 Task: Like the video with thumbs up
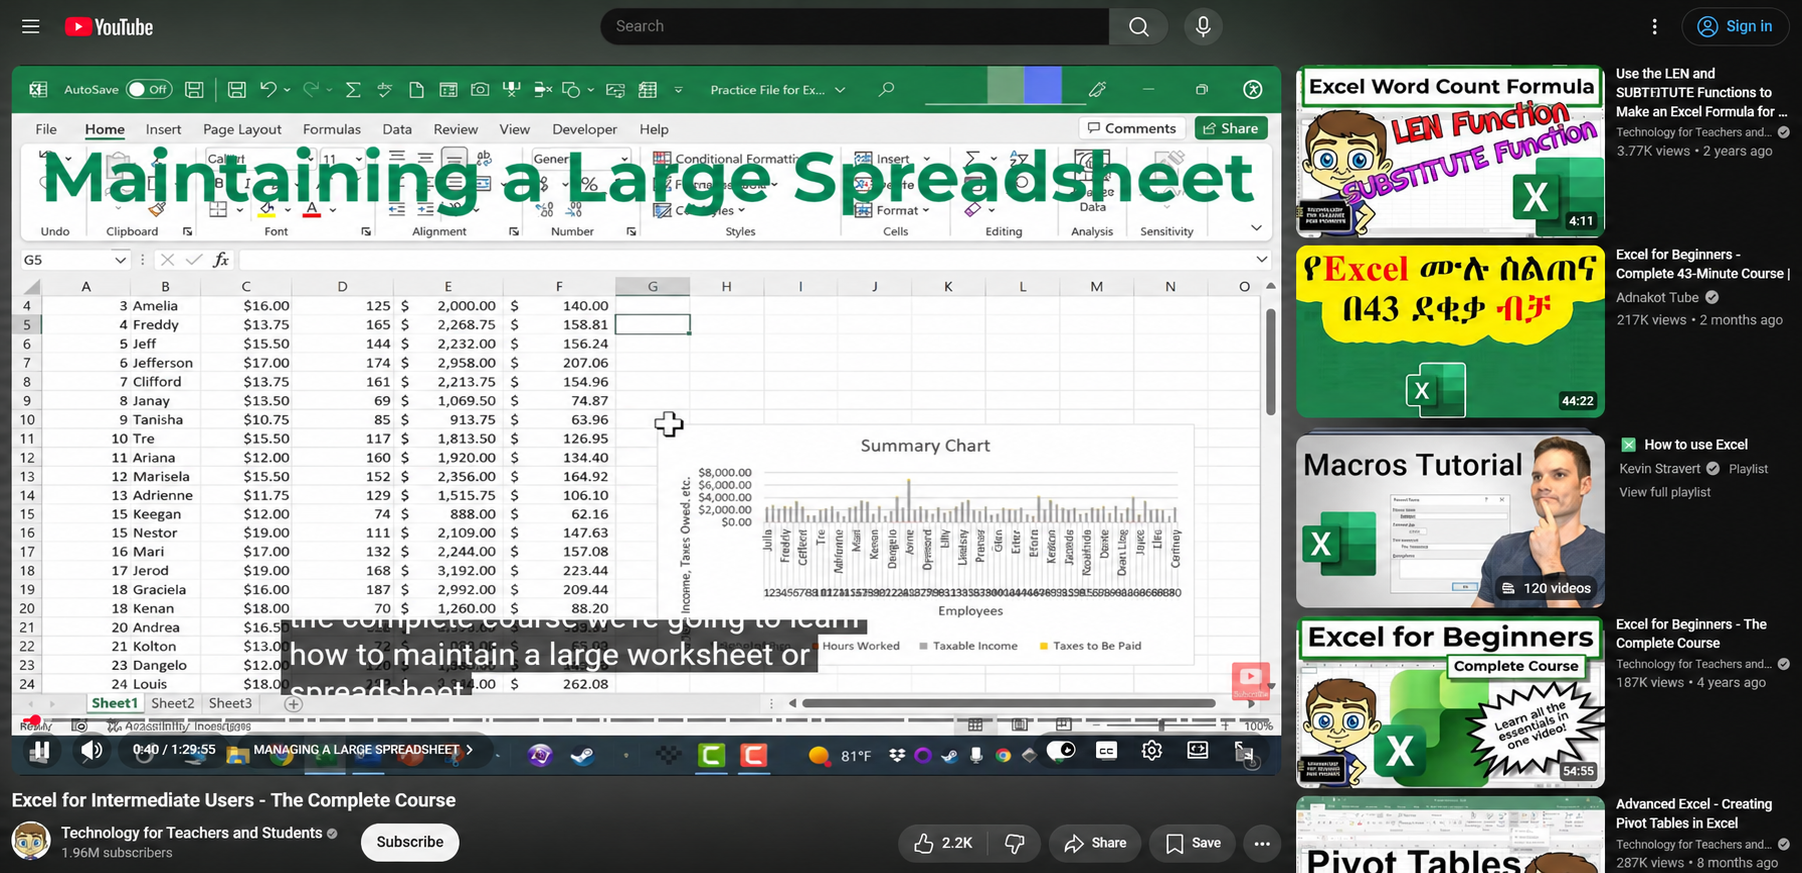tap(942, 843)
